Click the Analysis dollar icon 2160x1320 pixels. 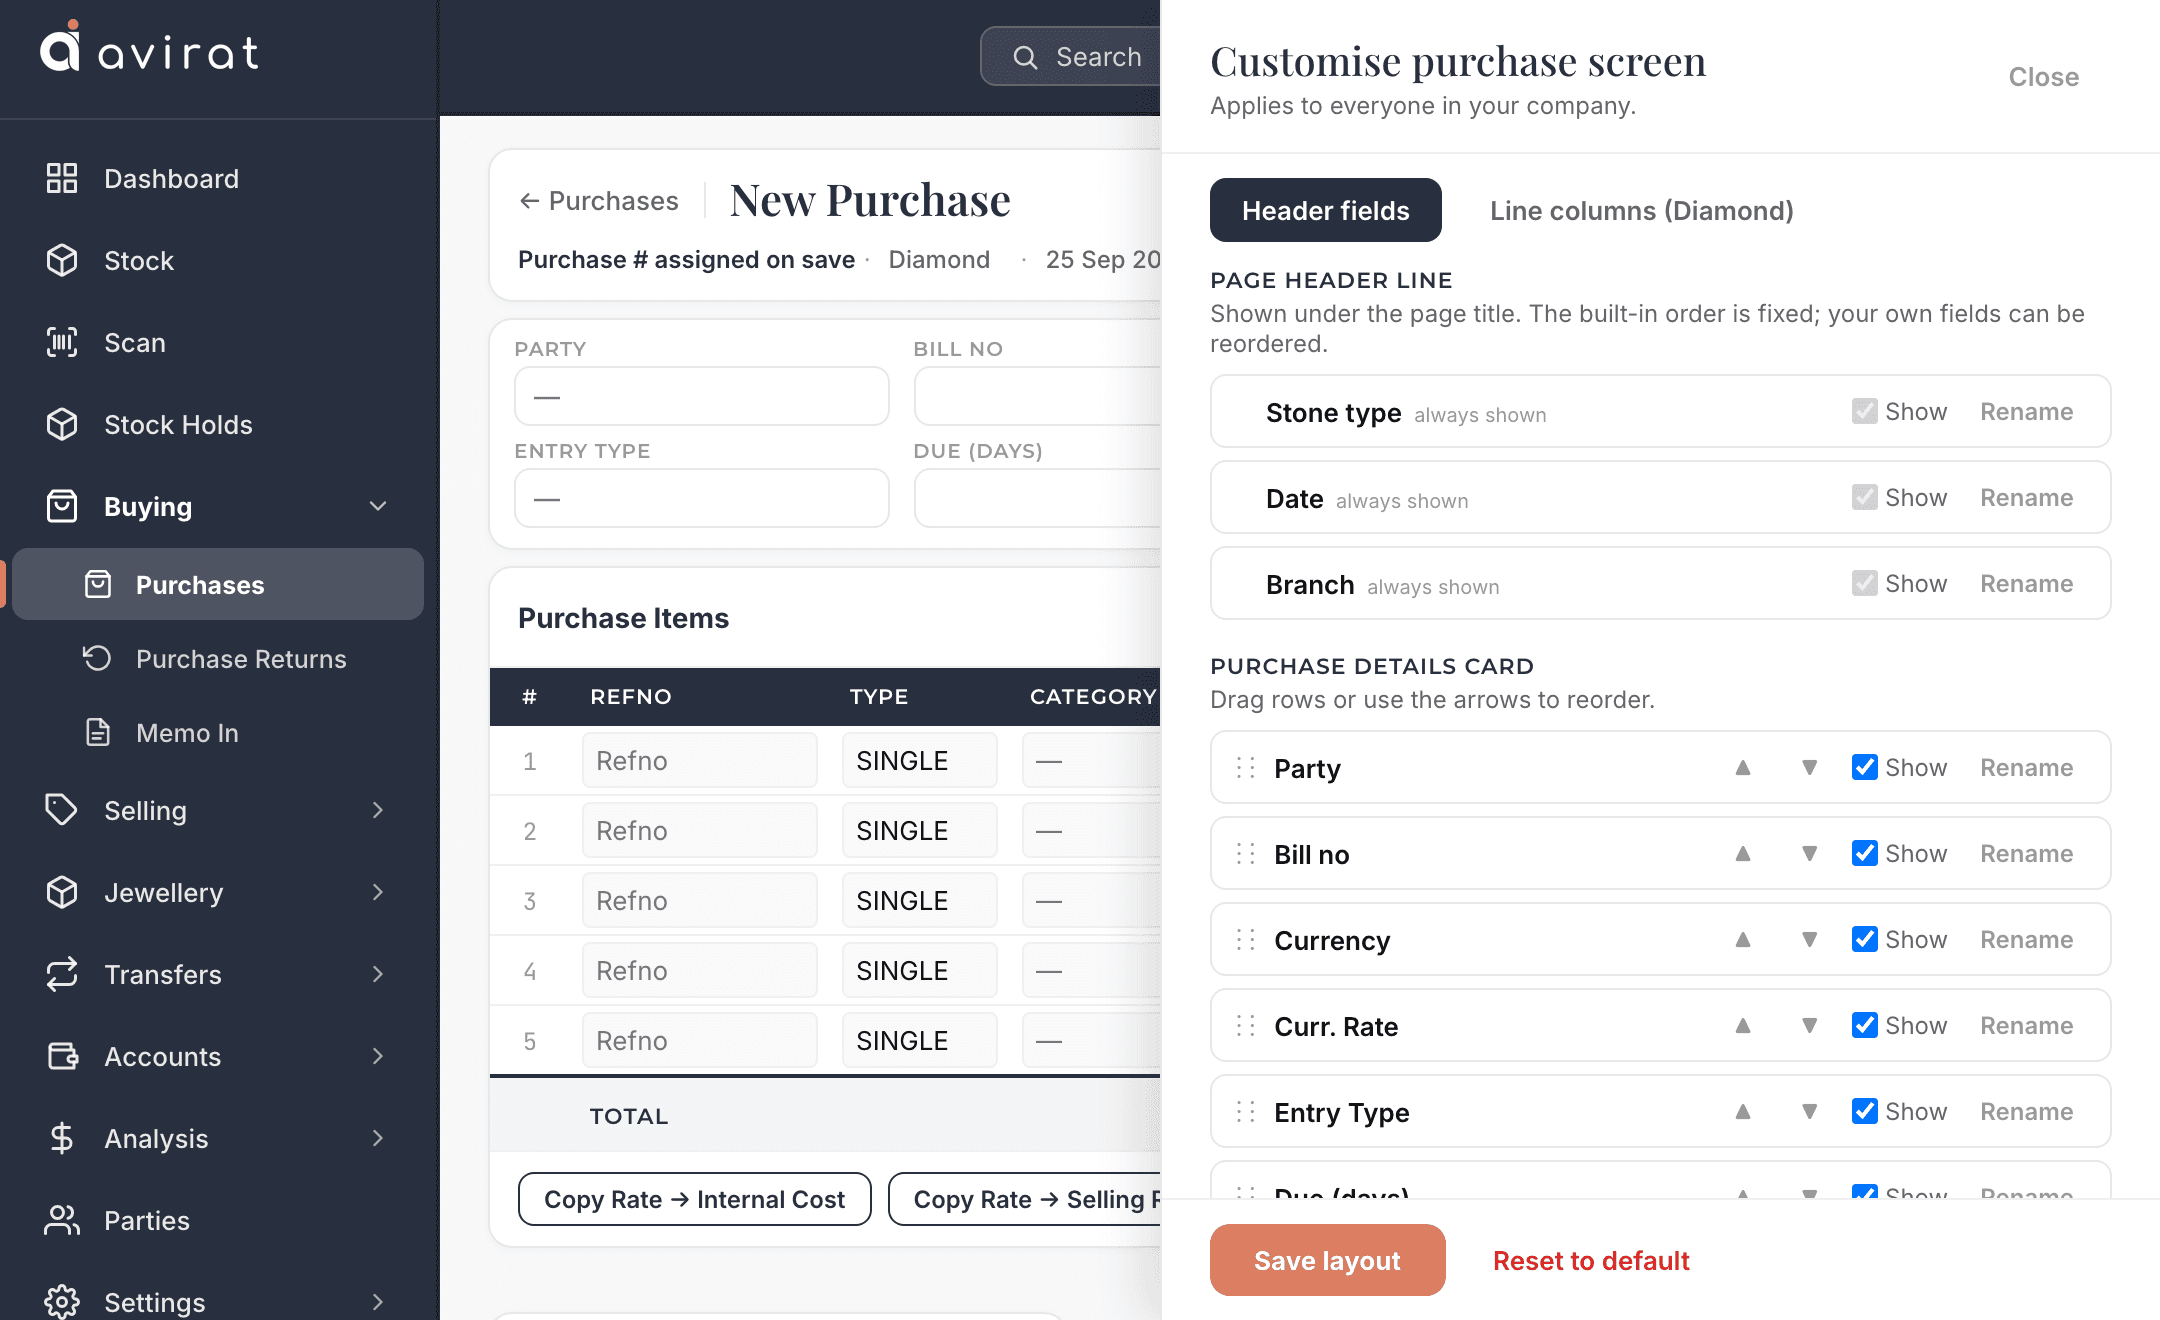coord(62,1139)
